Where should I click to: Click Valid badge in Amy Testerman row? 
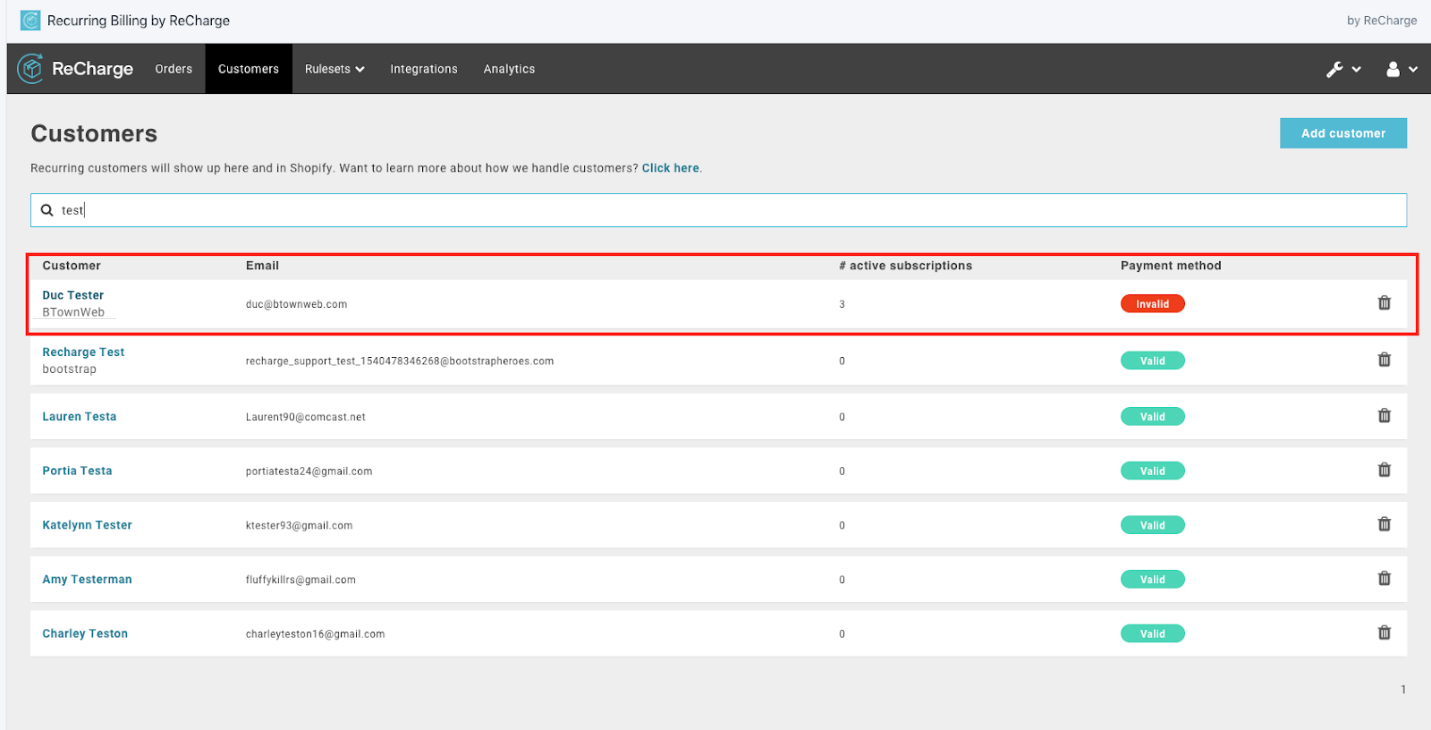point(1152,579)
